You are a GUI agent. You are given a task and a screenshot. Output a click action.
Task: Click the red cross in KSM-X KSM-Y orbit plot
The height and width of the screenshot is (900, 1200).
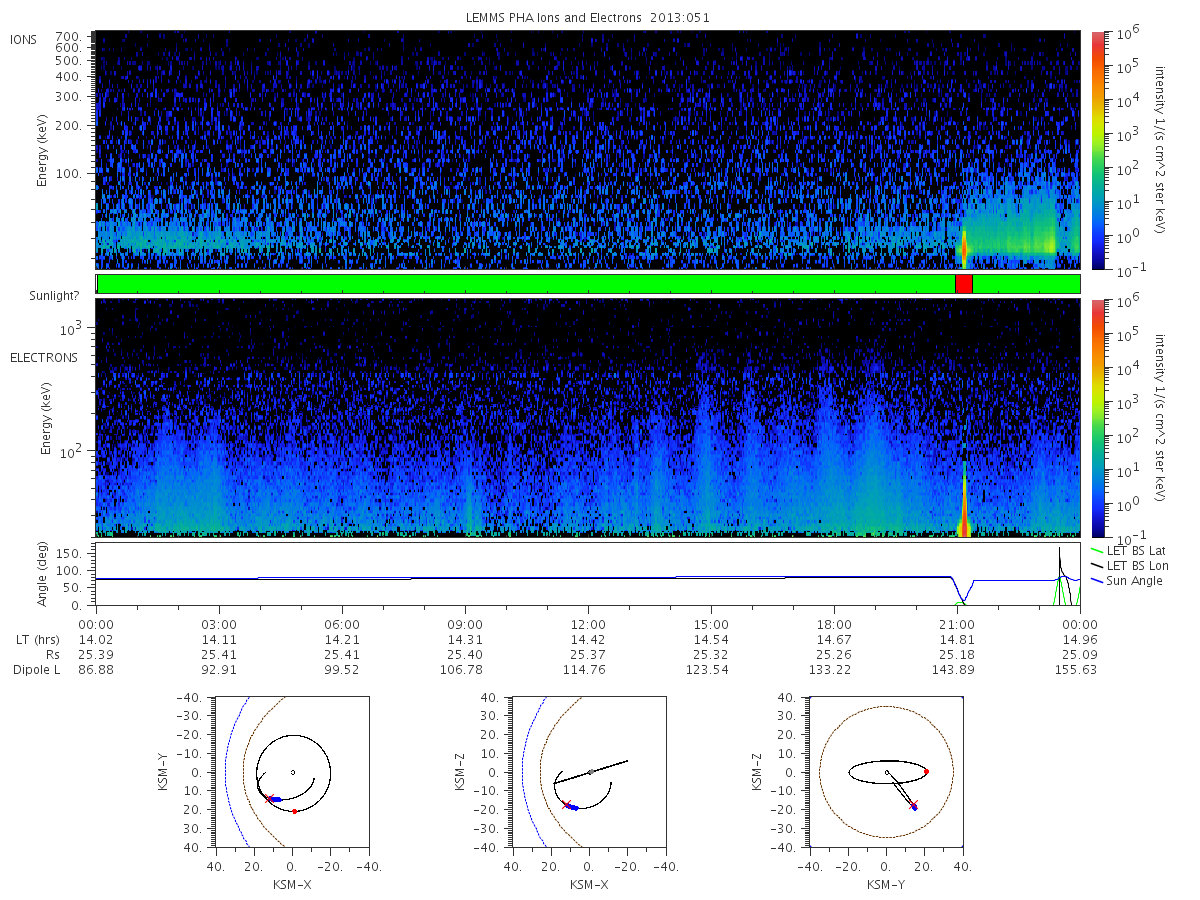point(269,797)
